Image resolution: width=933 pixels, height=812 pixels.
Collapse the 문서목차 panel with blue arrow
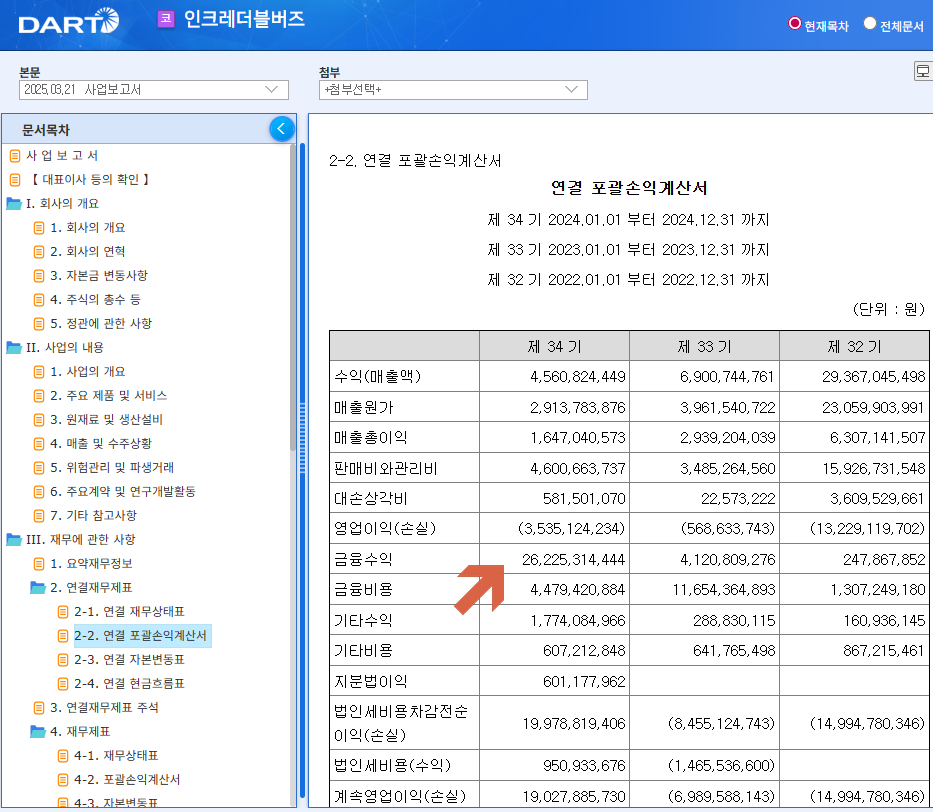(282, 128)
